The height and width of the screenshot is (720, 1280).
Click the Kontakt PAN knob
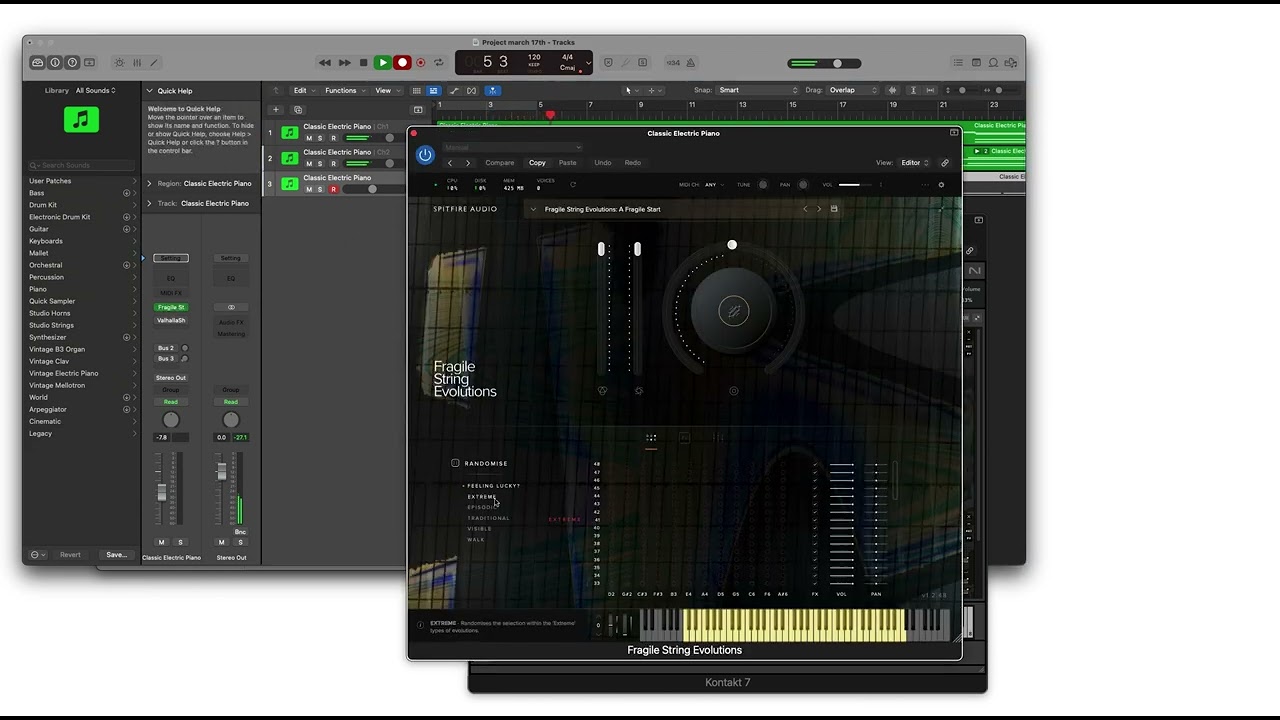click(x=803, y=185)
